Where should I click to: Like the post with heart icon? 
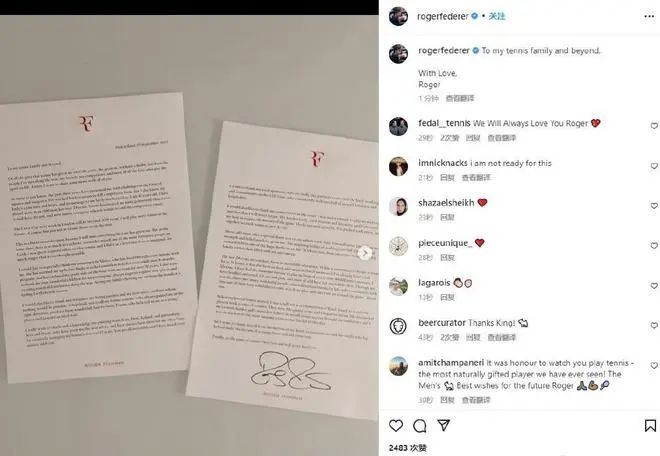click(396, 426)
